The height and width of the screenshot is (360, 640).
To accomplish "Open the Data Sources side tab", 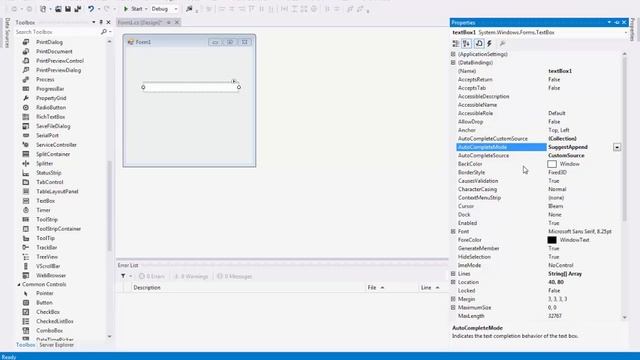I will (x=7, y=33).
